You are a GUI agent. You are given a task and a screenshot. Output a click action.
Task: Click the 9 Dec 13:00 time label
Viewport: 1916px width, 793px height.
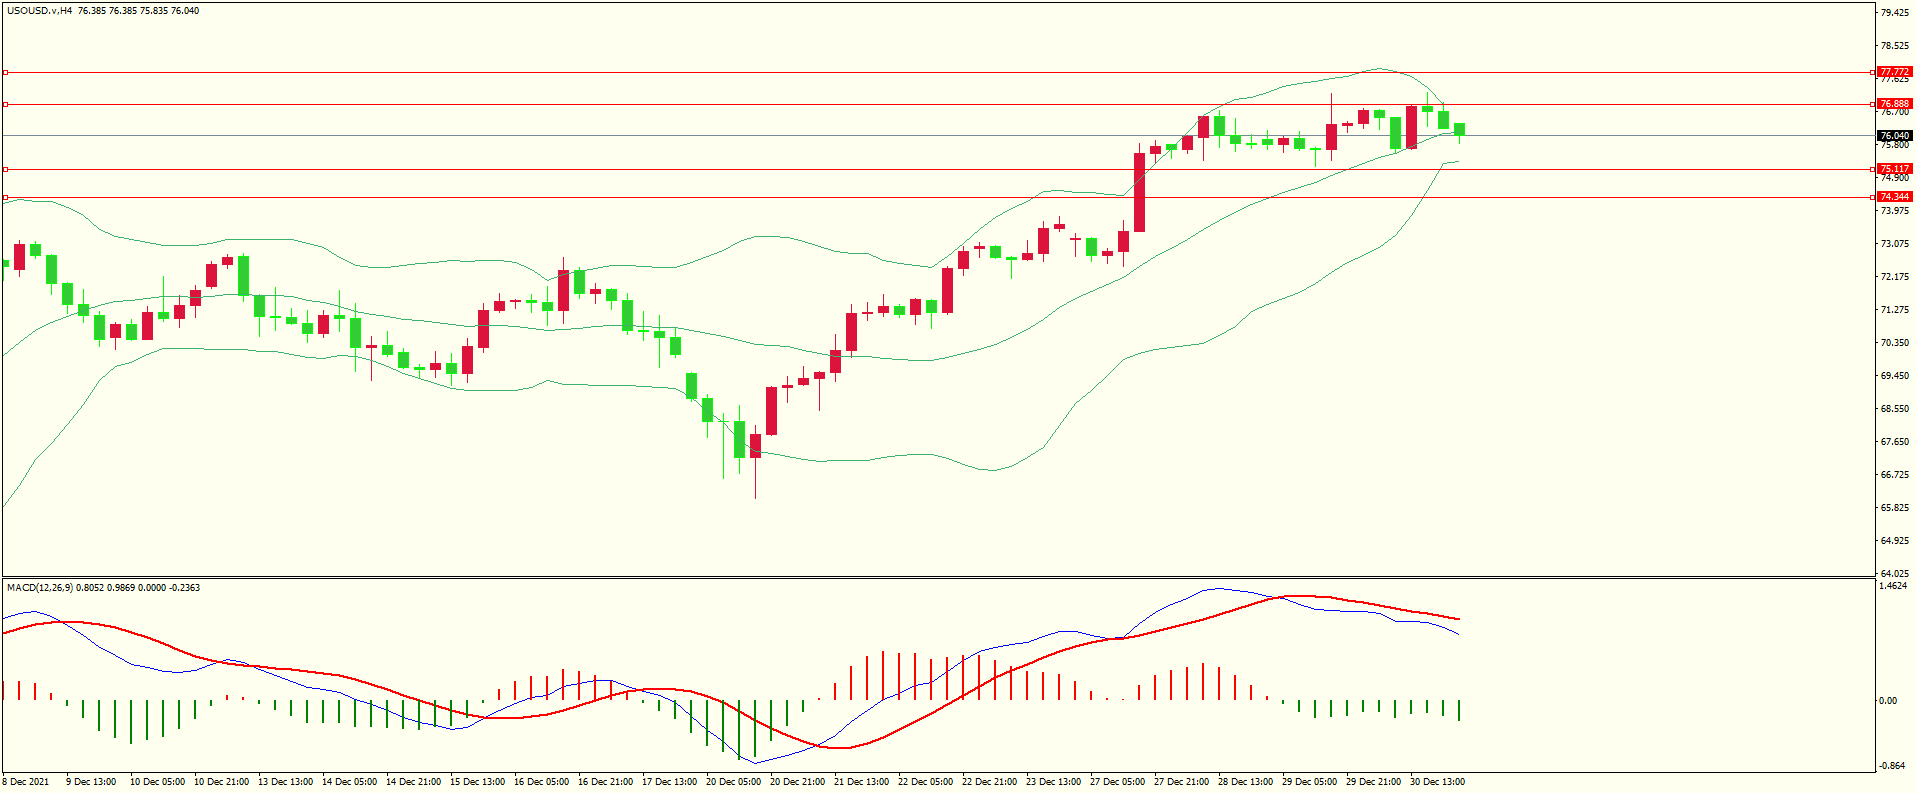(x=91, y=782)
